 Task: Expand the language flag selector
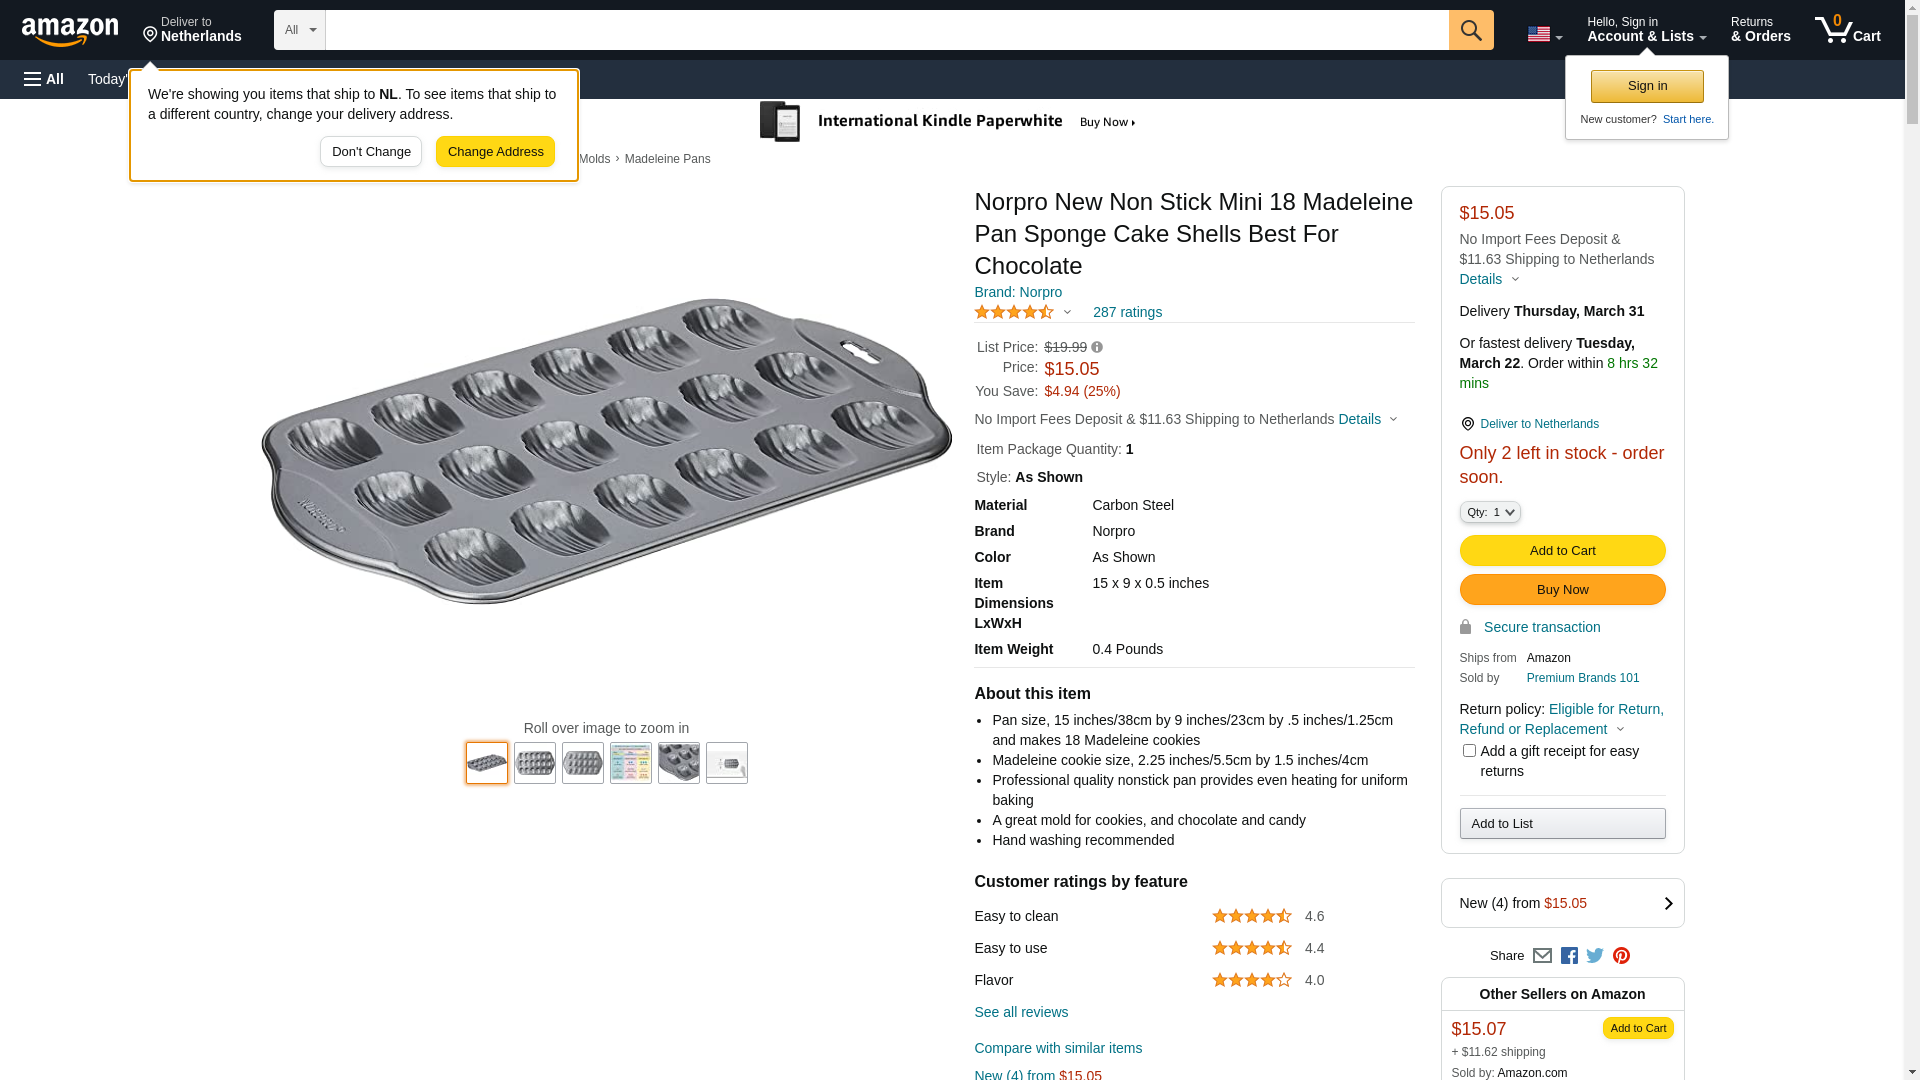(1544, 35)
